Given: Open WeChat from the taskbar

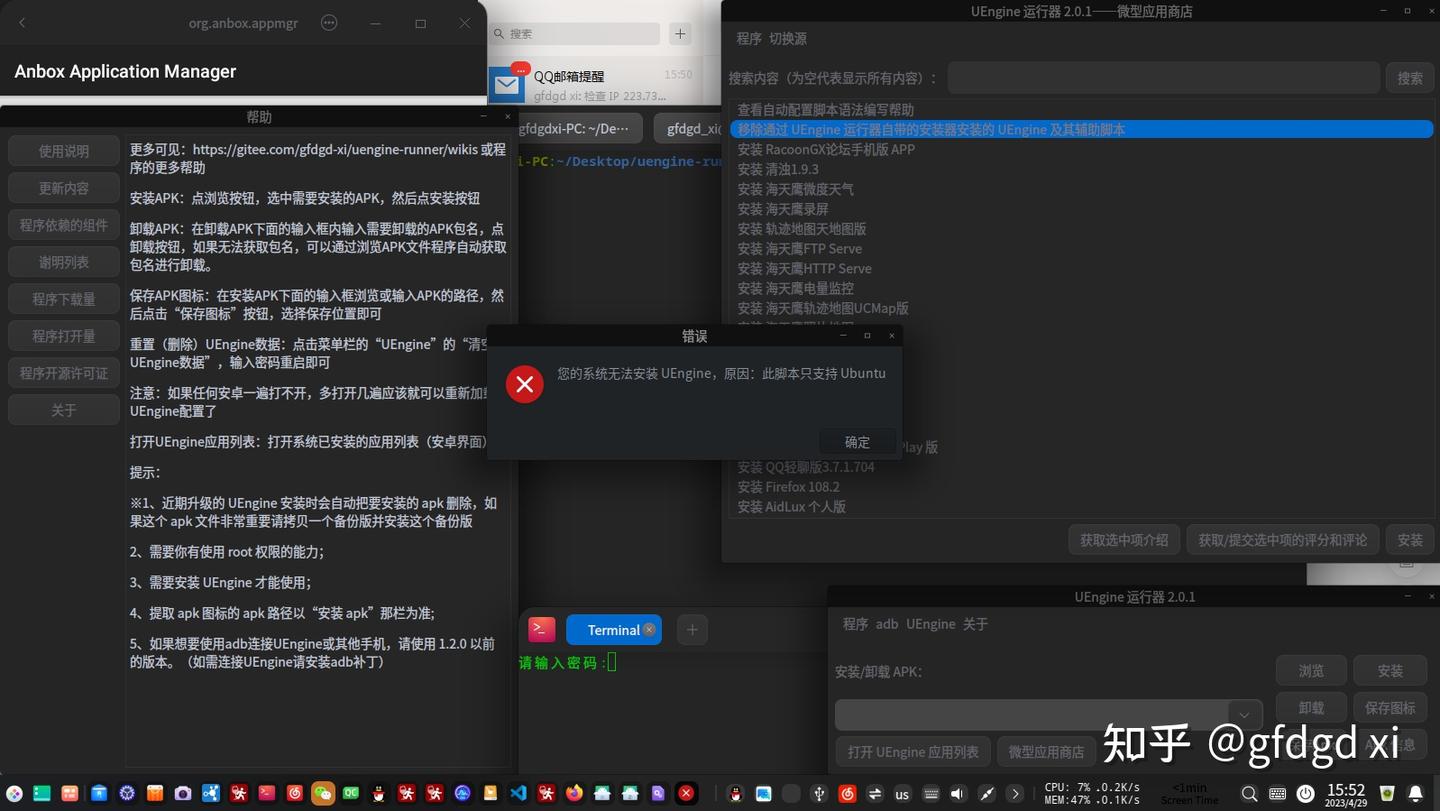Looking at the screenshot, I should tap(322, 793).
